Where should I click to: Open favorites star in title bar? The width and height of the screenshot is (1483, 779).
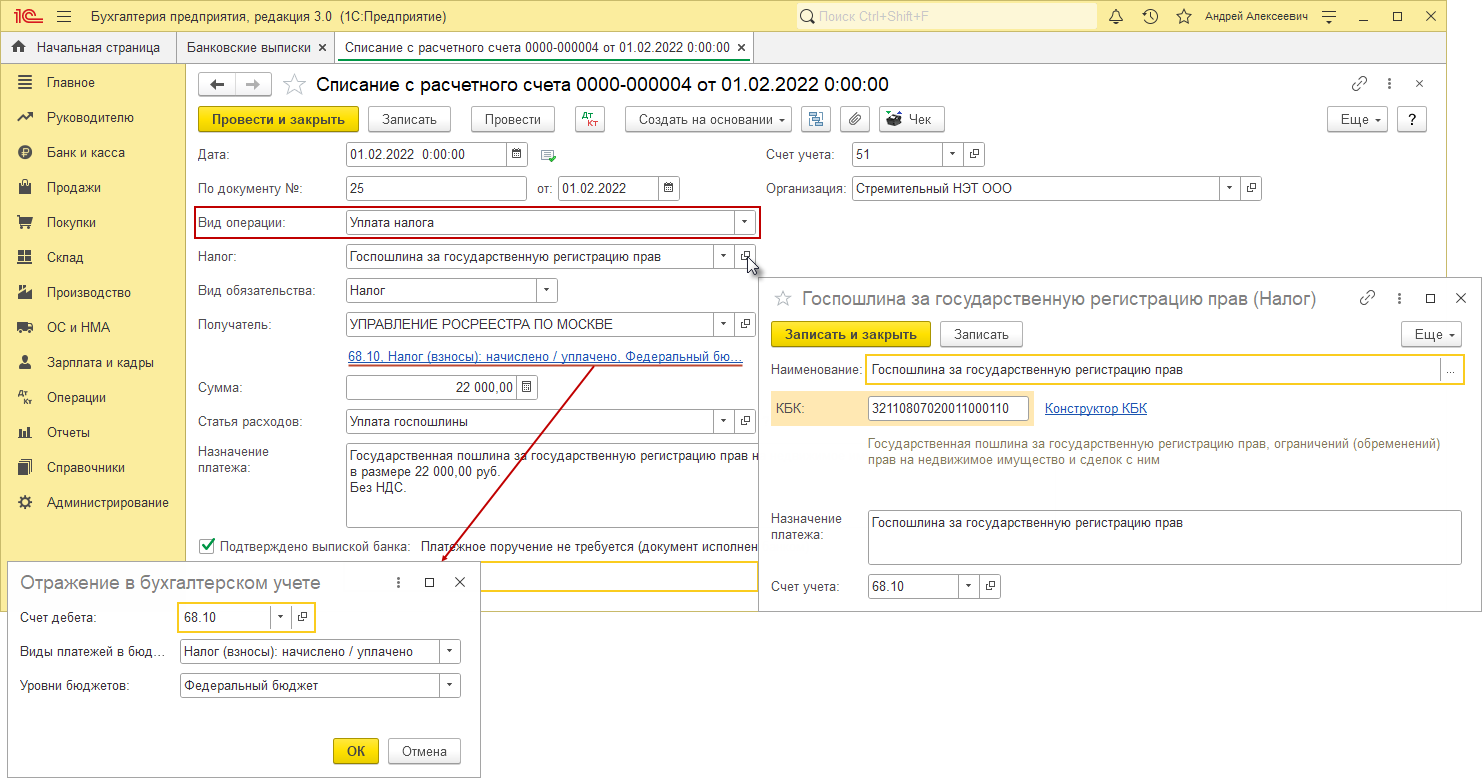click(x=1184, y=17)
